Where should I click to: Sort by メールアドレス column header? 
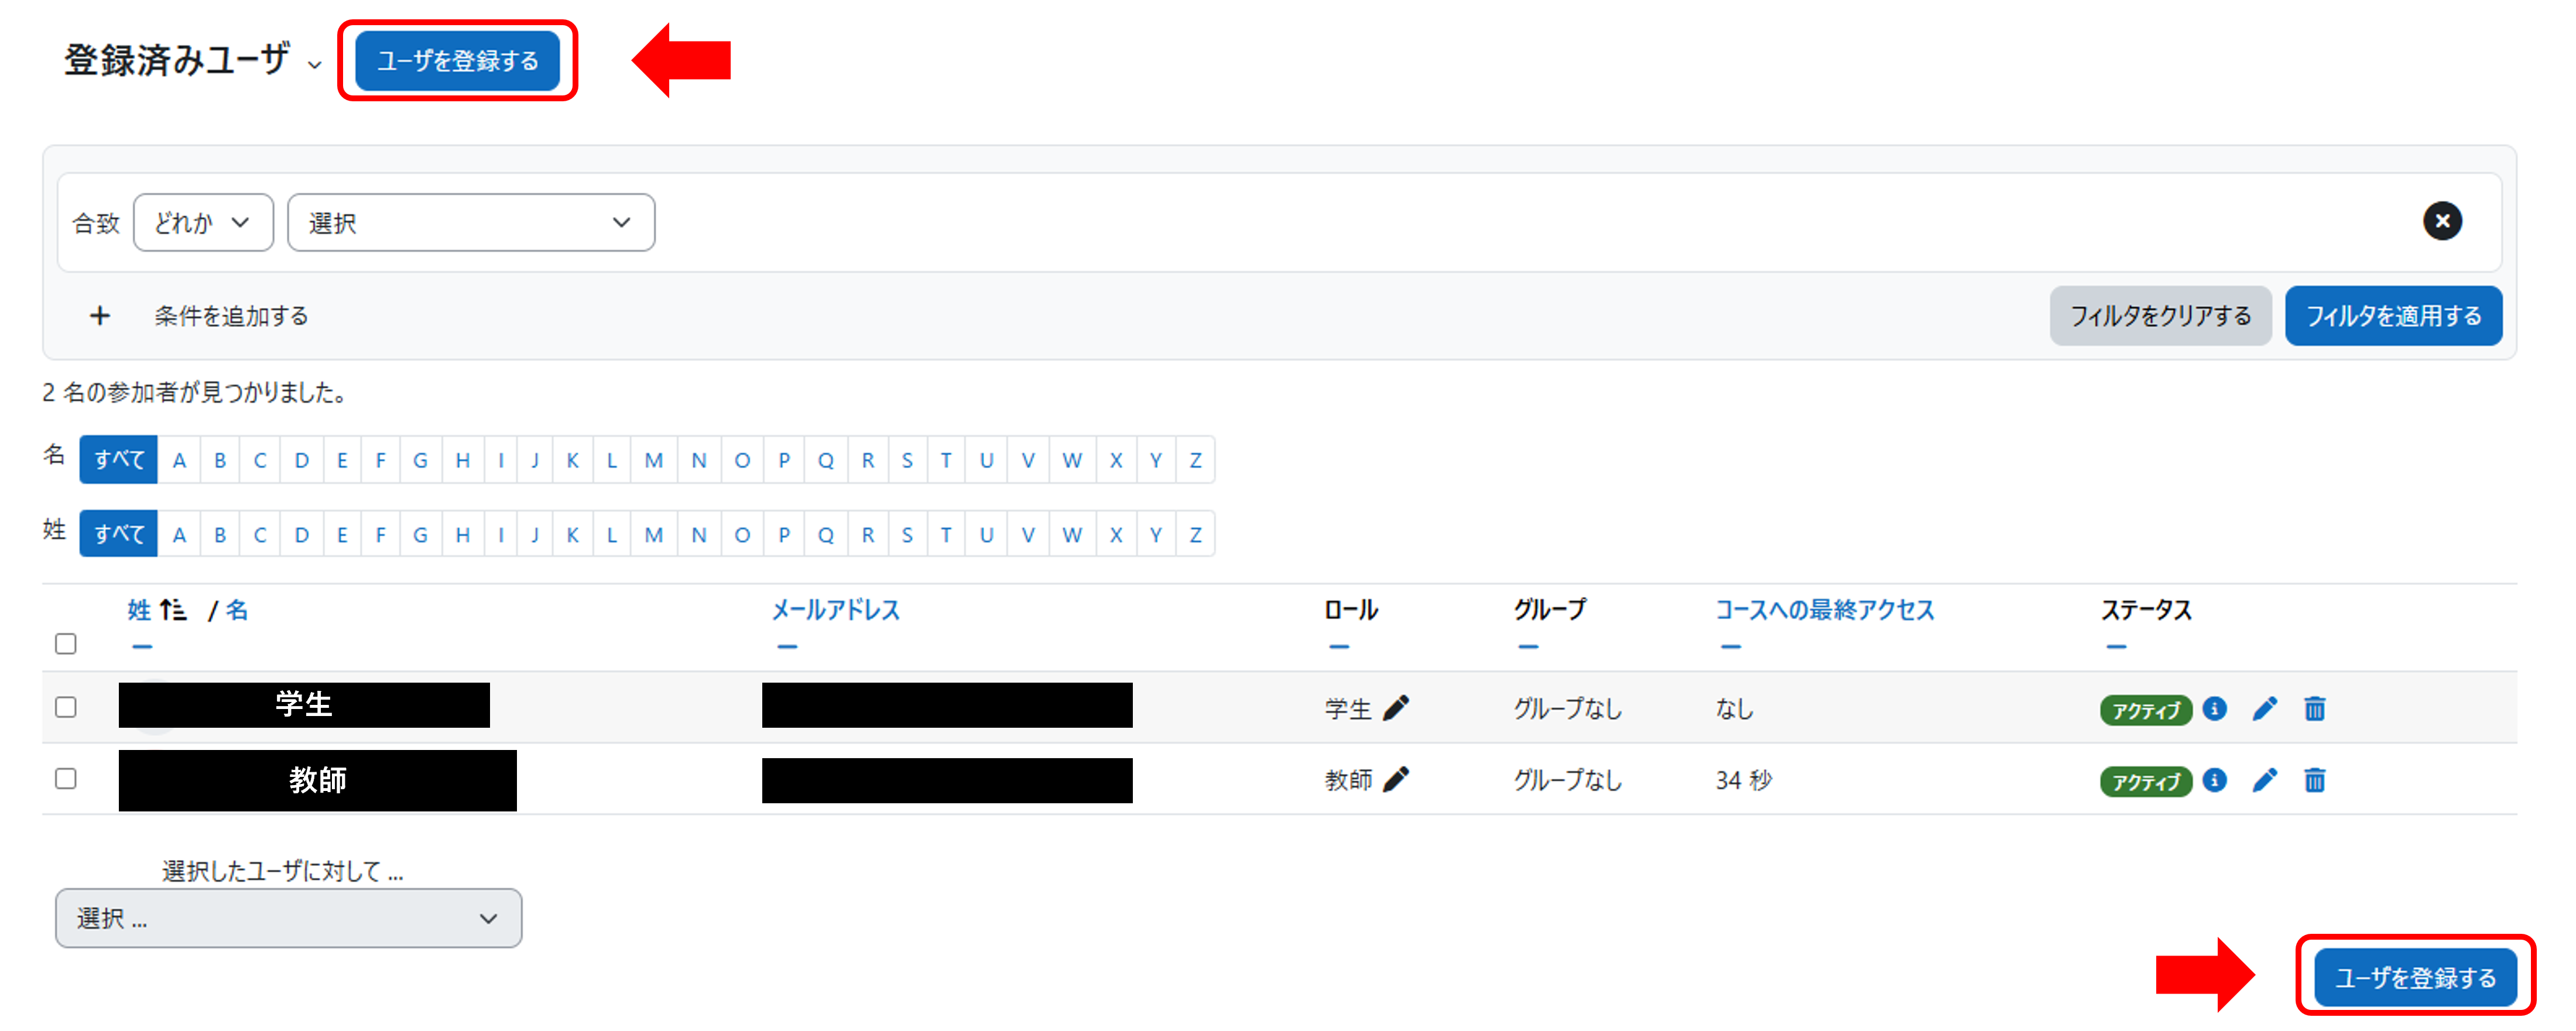point(835,610)
